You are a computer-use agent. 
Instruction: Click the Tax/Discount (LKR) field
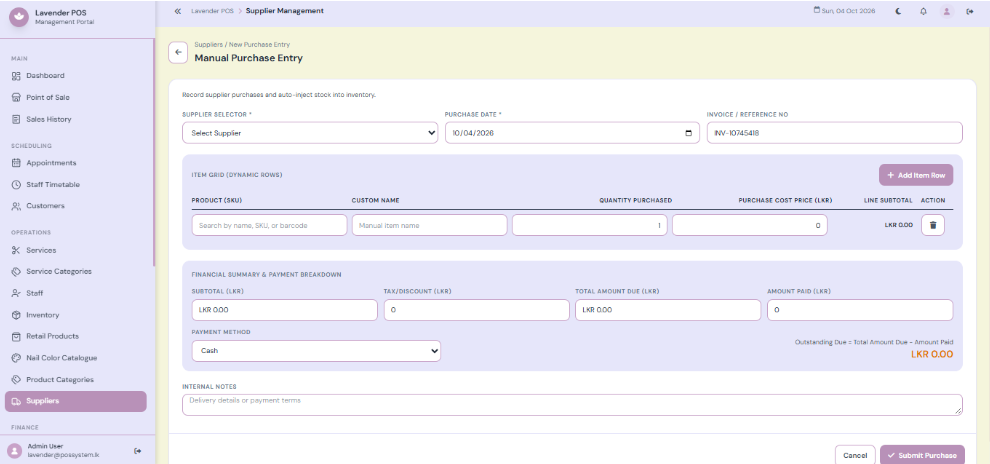point(477,310)
